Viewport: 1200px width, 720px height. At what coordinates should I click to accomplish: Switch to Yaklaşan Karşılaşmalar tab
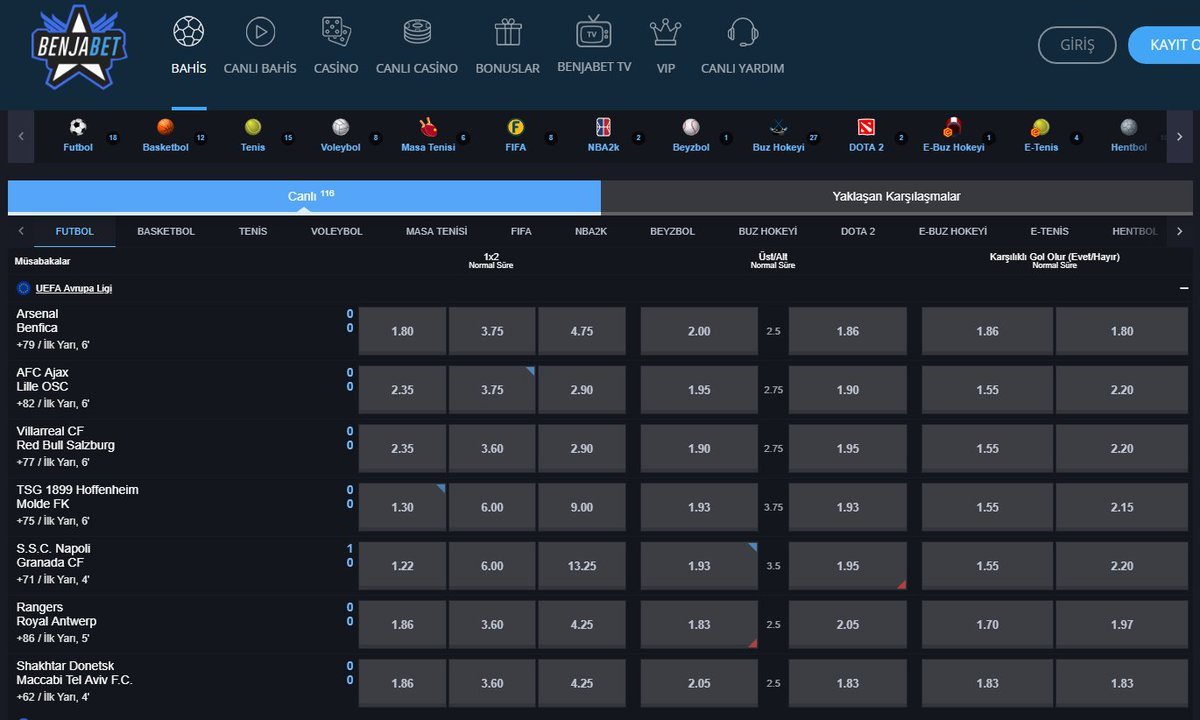(897, 197)
